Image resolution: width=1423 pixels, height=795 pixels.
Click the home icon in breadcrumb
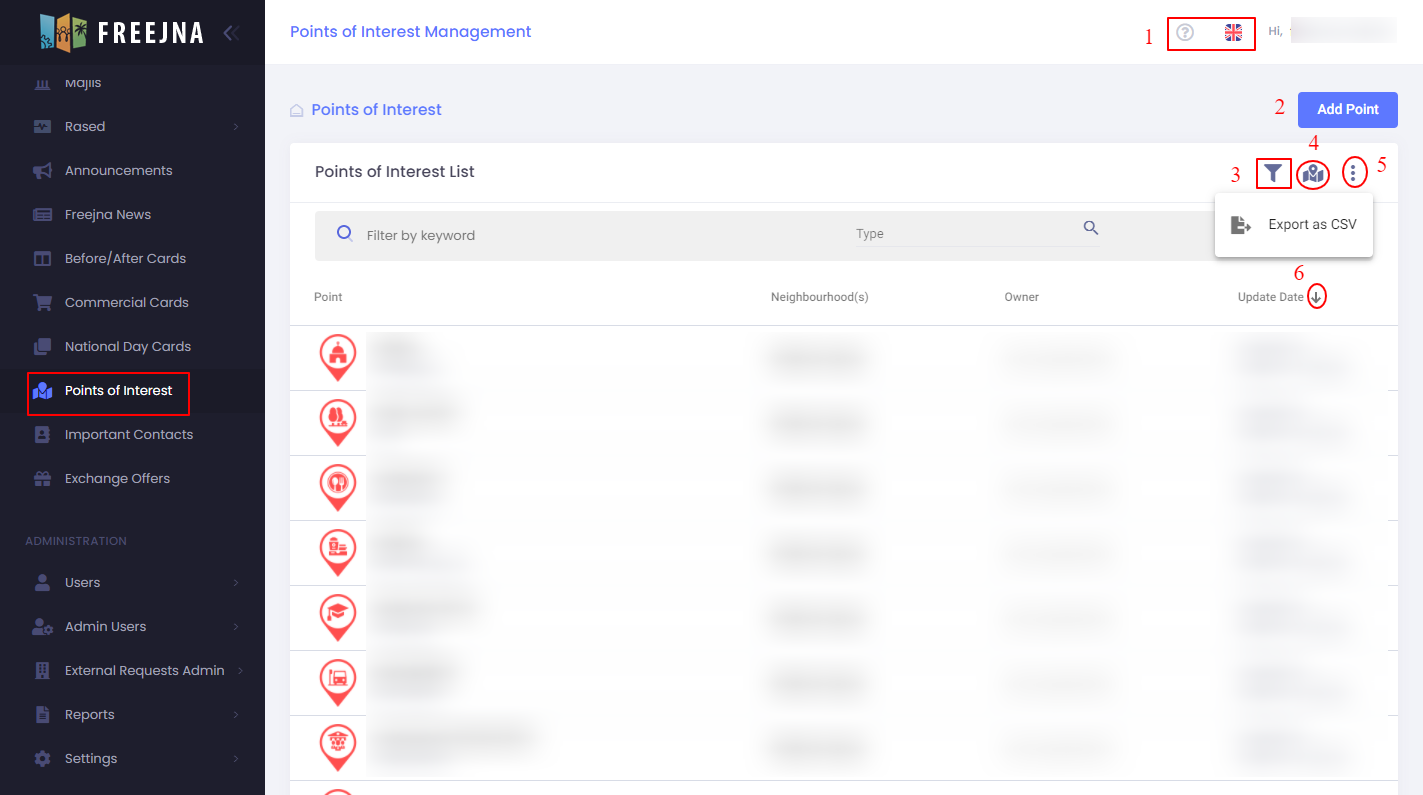pos(297,111)
